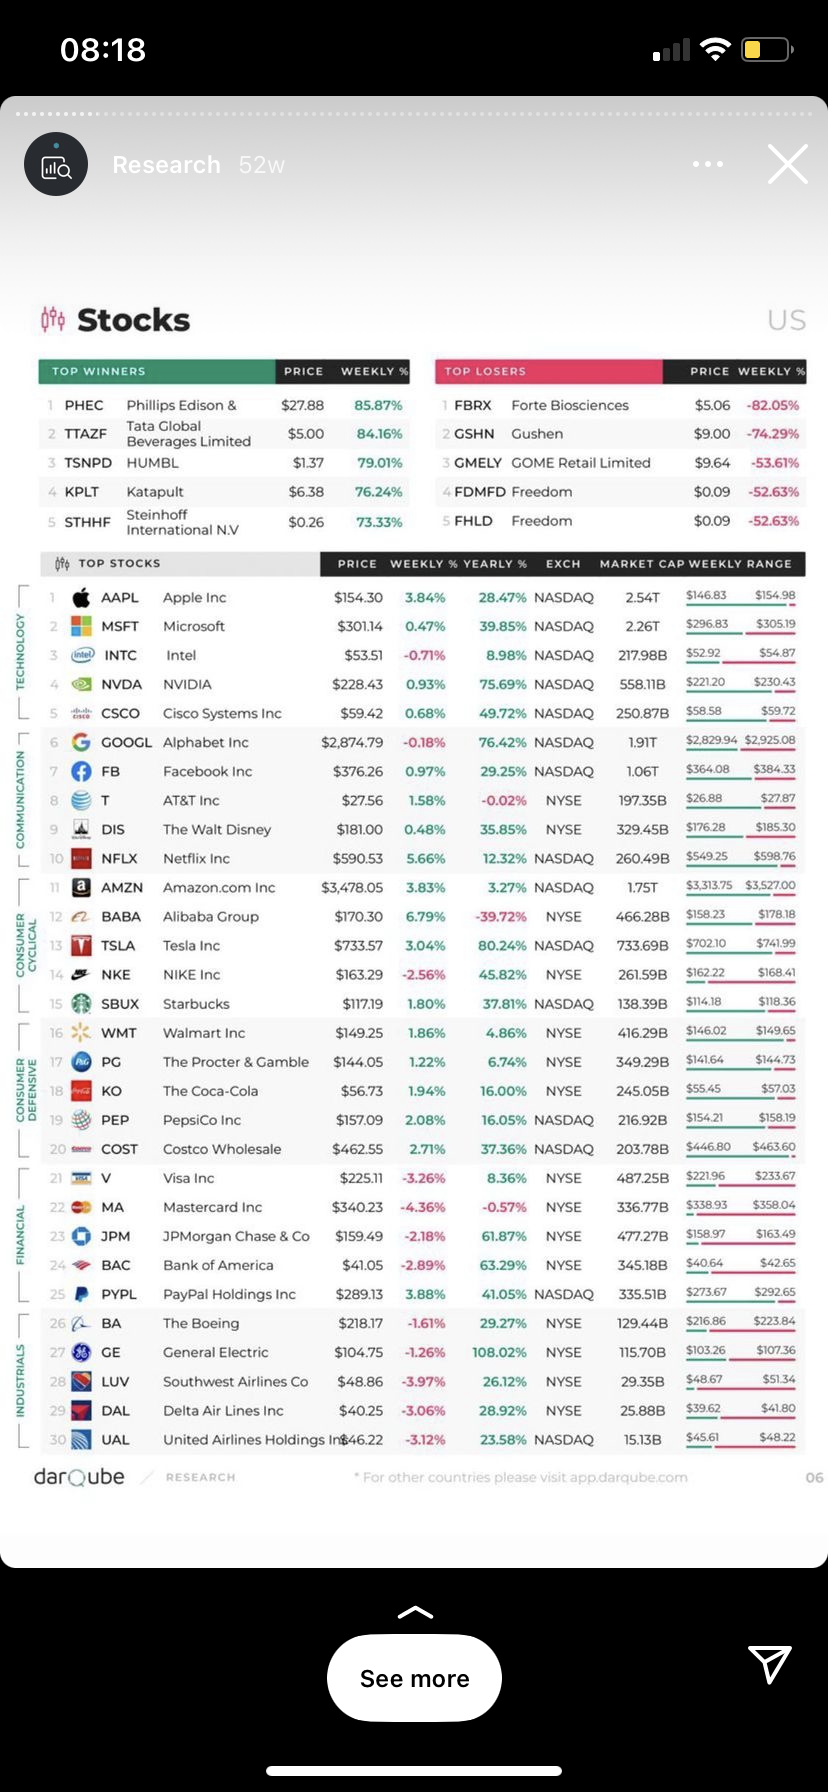Expand the swipe-up chevron arrow
The image size is (828, 1792).
click(415, 1612)
